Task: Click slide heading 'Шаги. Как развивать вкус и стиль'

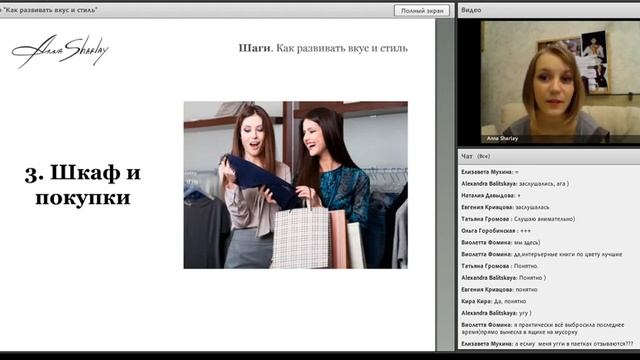Action: [323, 48]
